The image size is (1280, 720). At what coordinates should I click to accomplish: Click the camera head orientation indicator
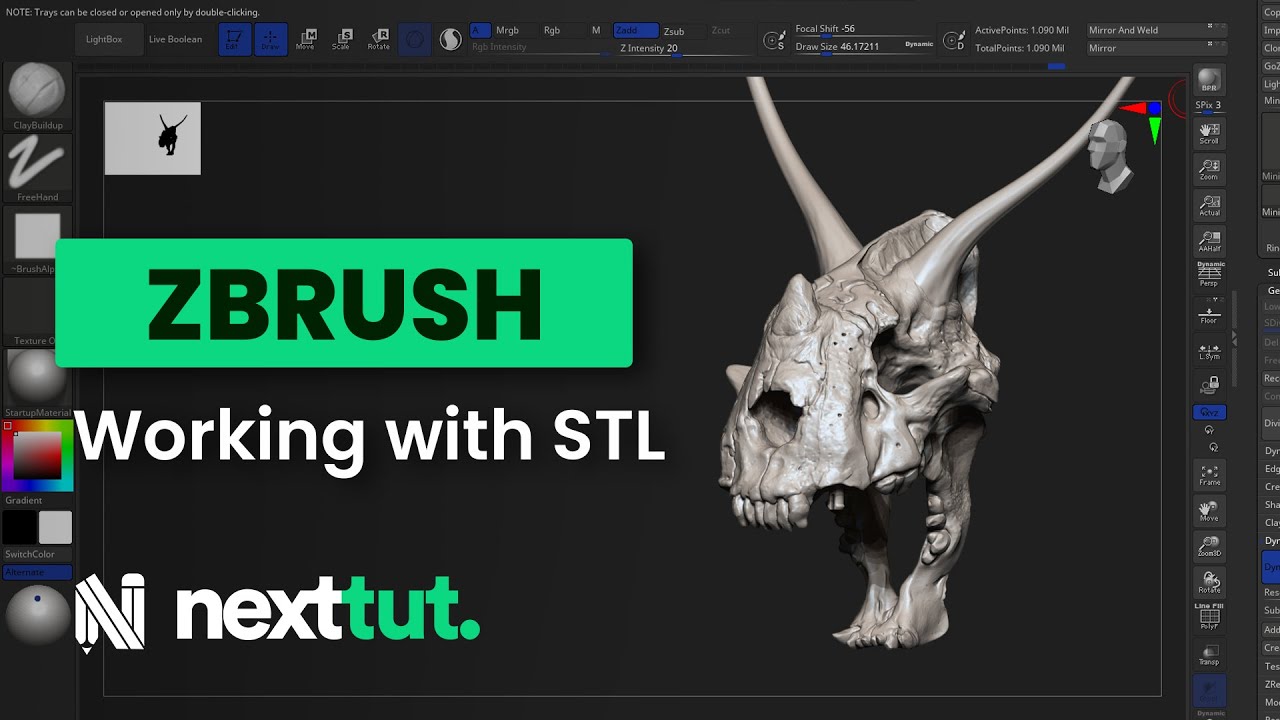(x=1110, y=157)
